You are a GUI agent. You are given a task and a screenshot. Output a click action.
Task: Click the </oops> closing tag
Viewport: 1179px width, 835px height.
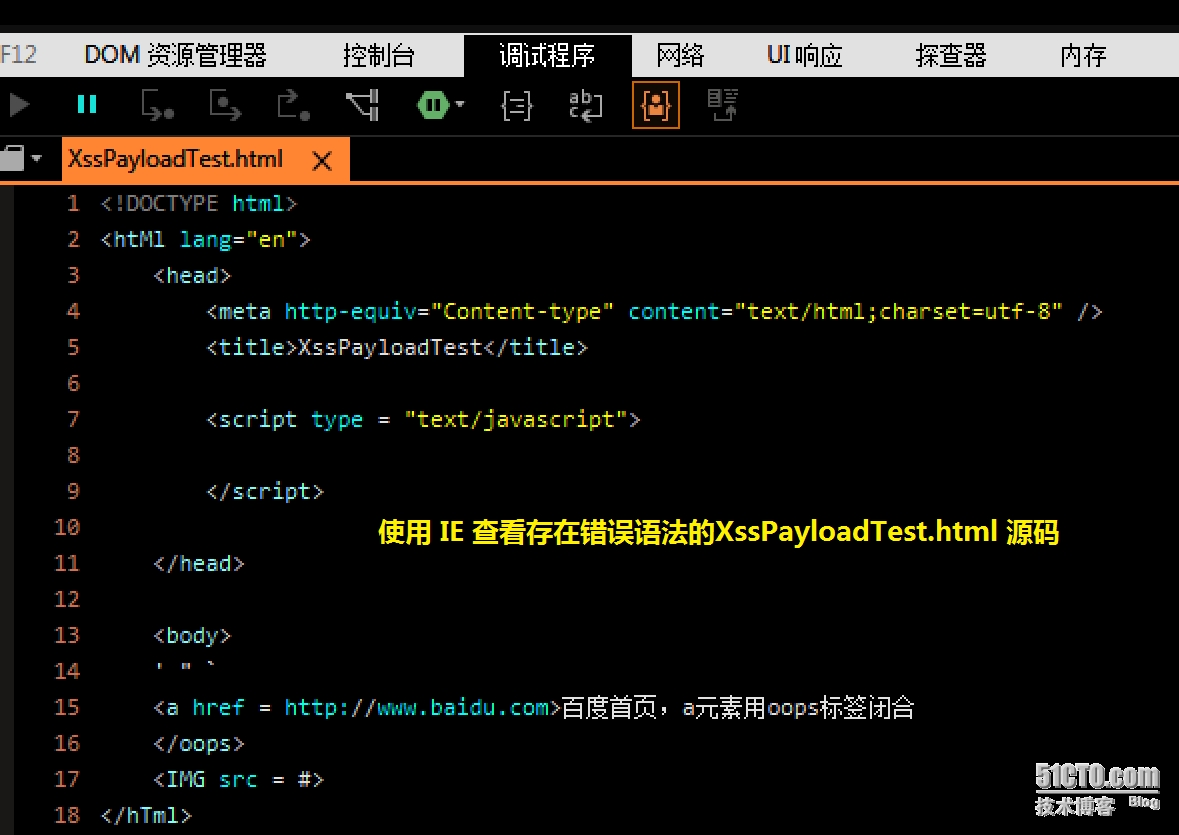pyautogui.click(x=199, y=743)
